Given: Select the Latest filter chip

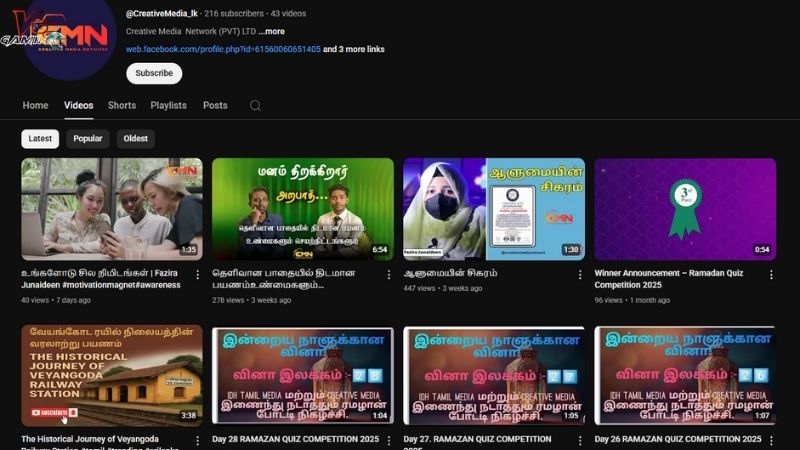Looking at the screenshot, I should tap(40, 139).
